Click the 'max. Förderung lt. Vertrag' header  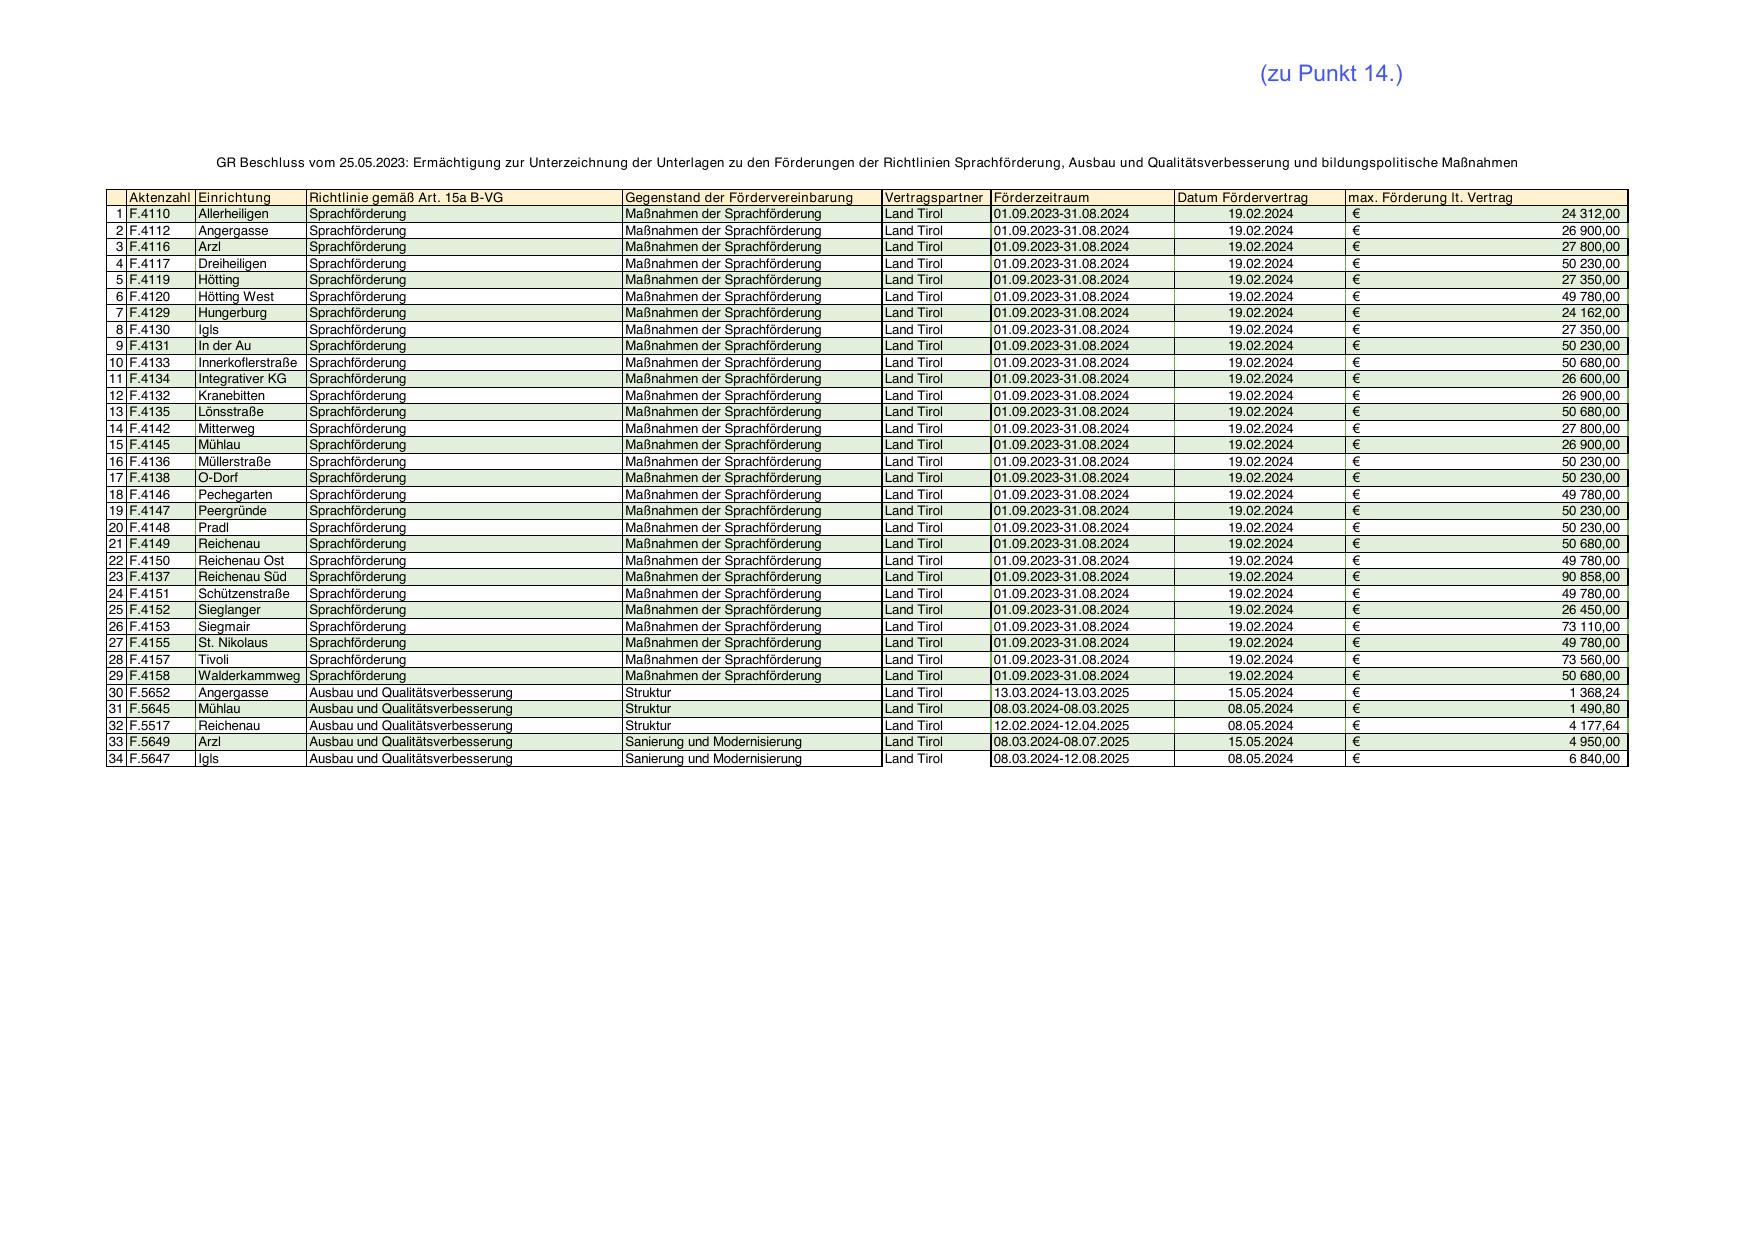(1430, 198)
